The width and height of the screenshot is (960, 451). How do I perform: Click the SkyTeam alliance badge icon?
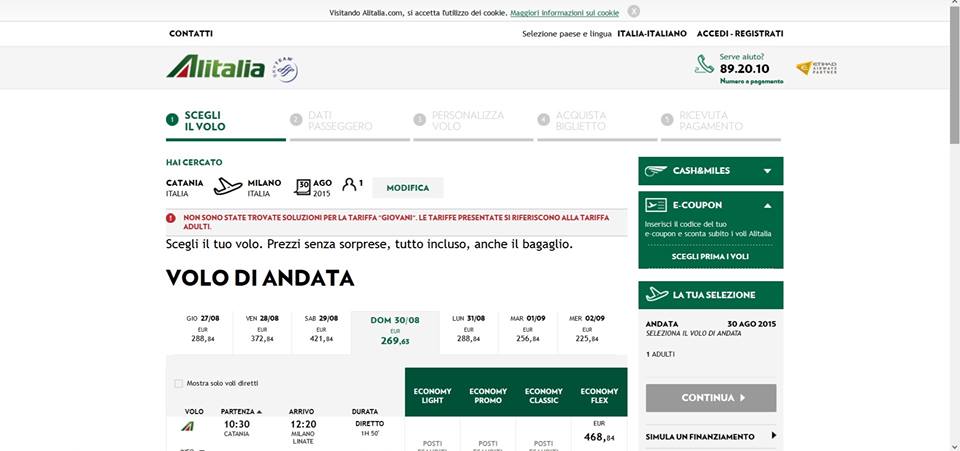(285, 69)
